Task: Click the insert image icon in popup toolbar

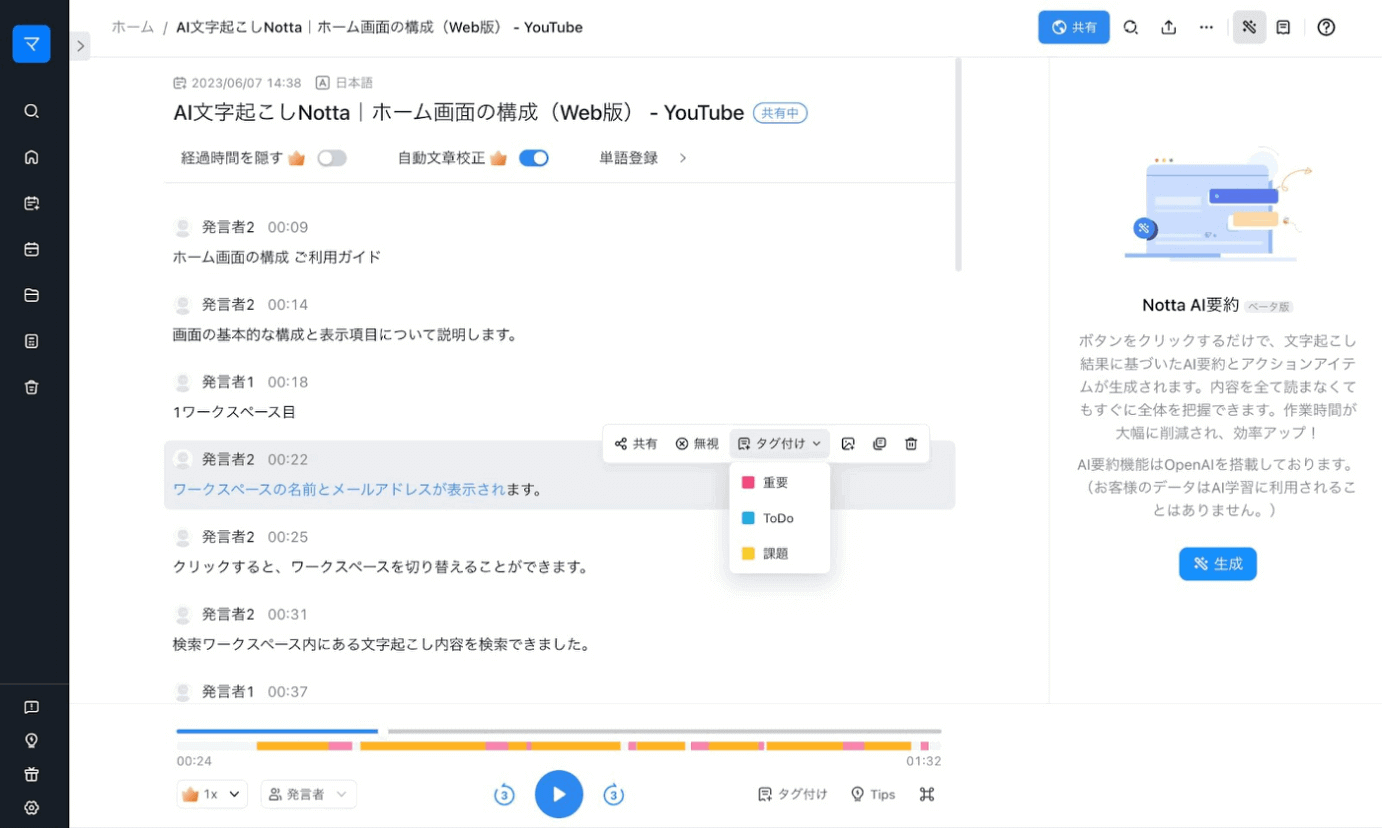Action: click(848, 444)
